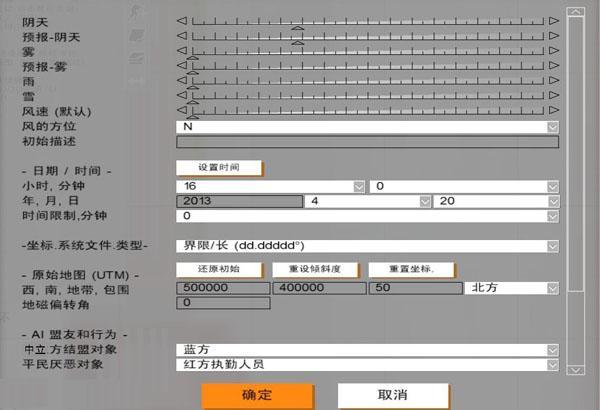Increase 雪 slider using right arrow

pos(554,95)
